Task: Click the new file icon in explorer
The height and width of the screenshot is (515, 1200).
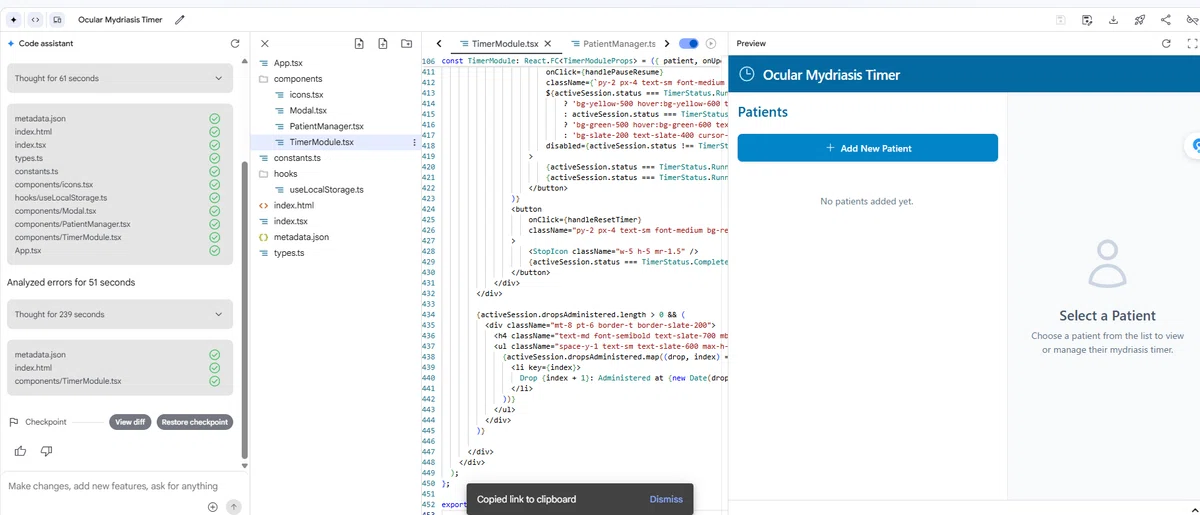Action: coord(383,44)
